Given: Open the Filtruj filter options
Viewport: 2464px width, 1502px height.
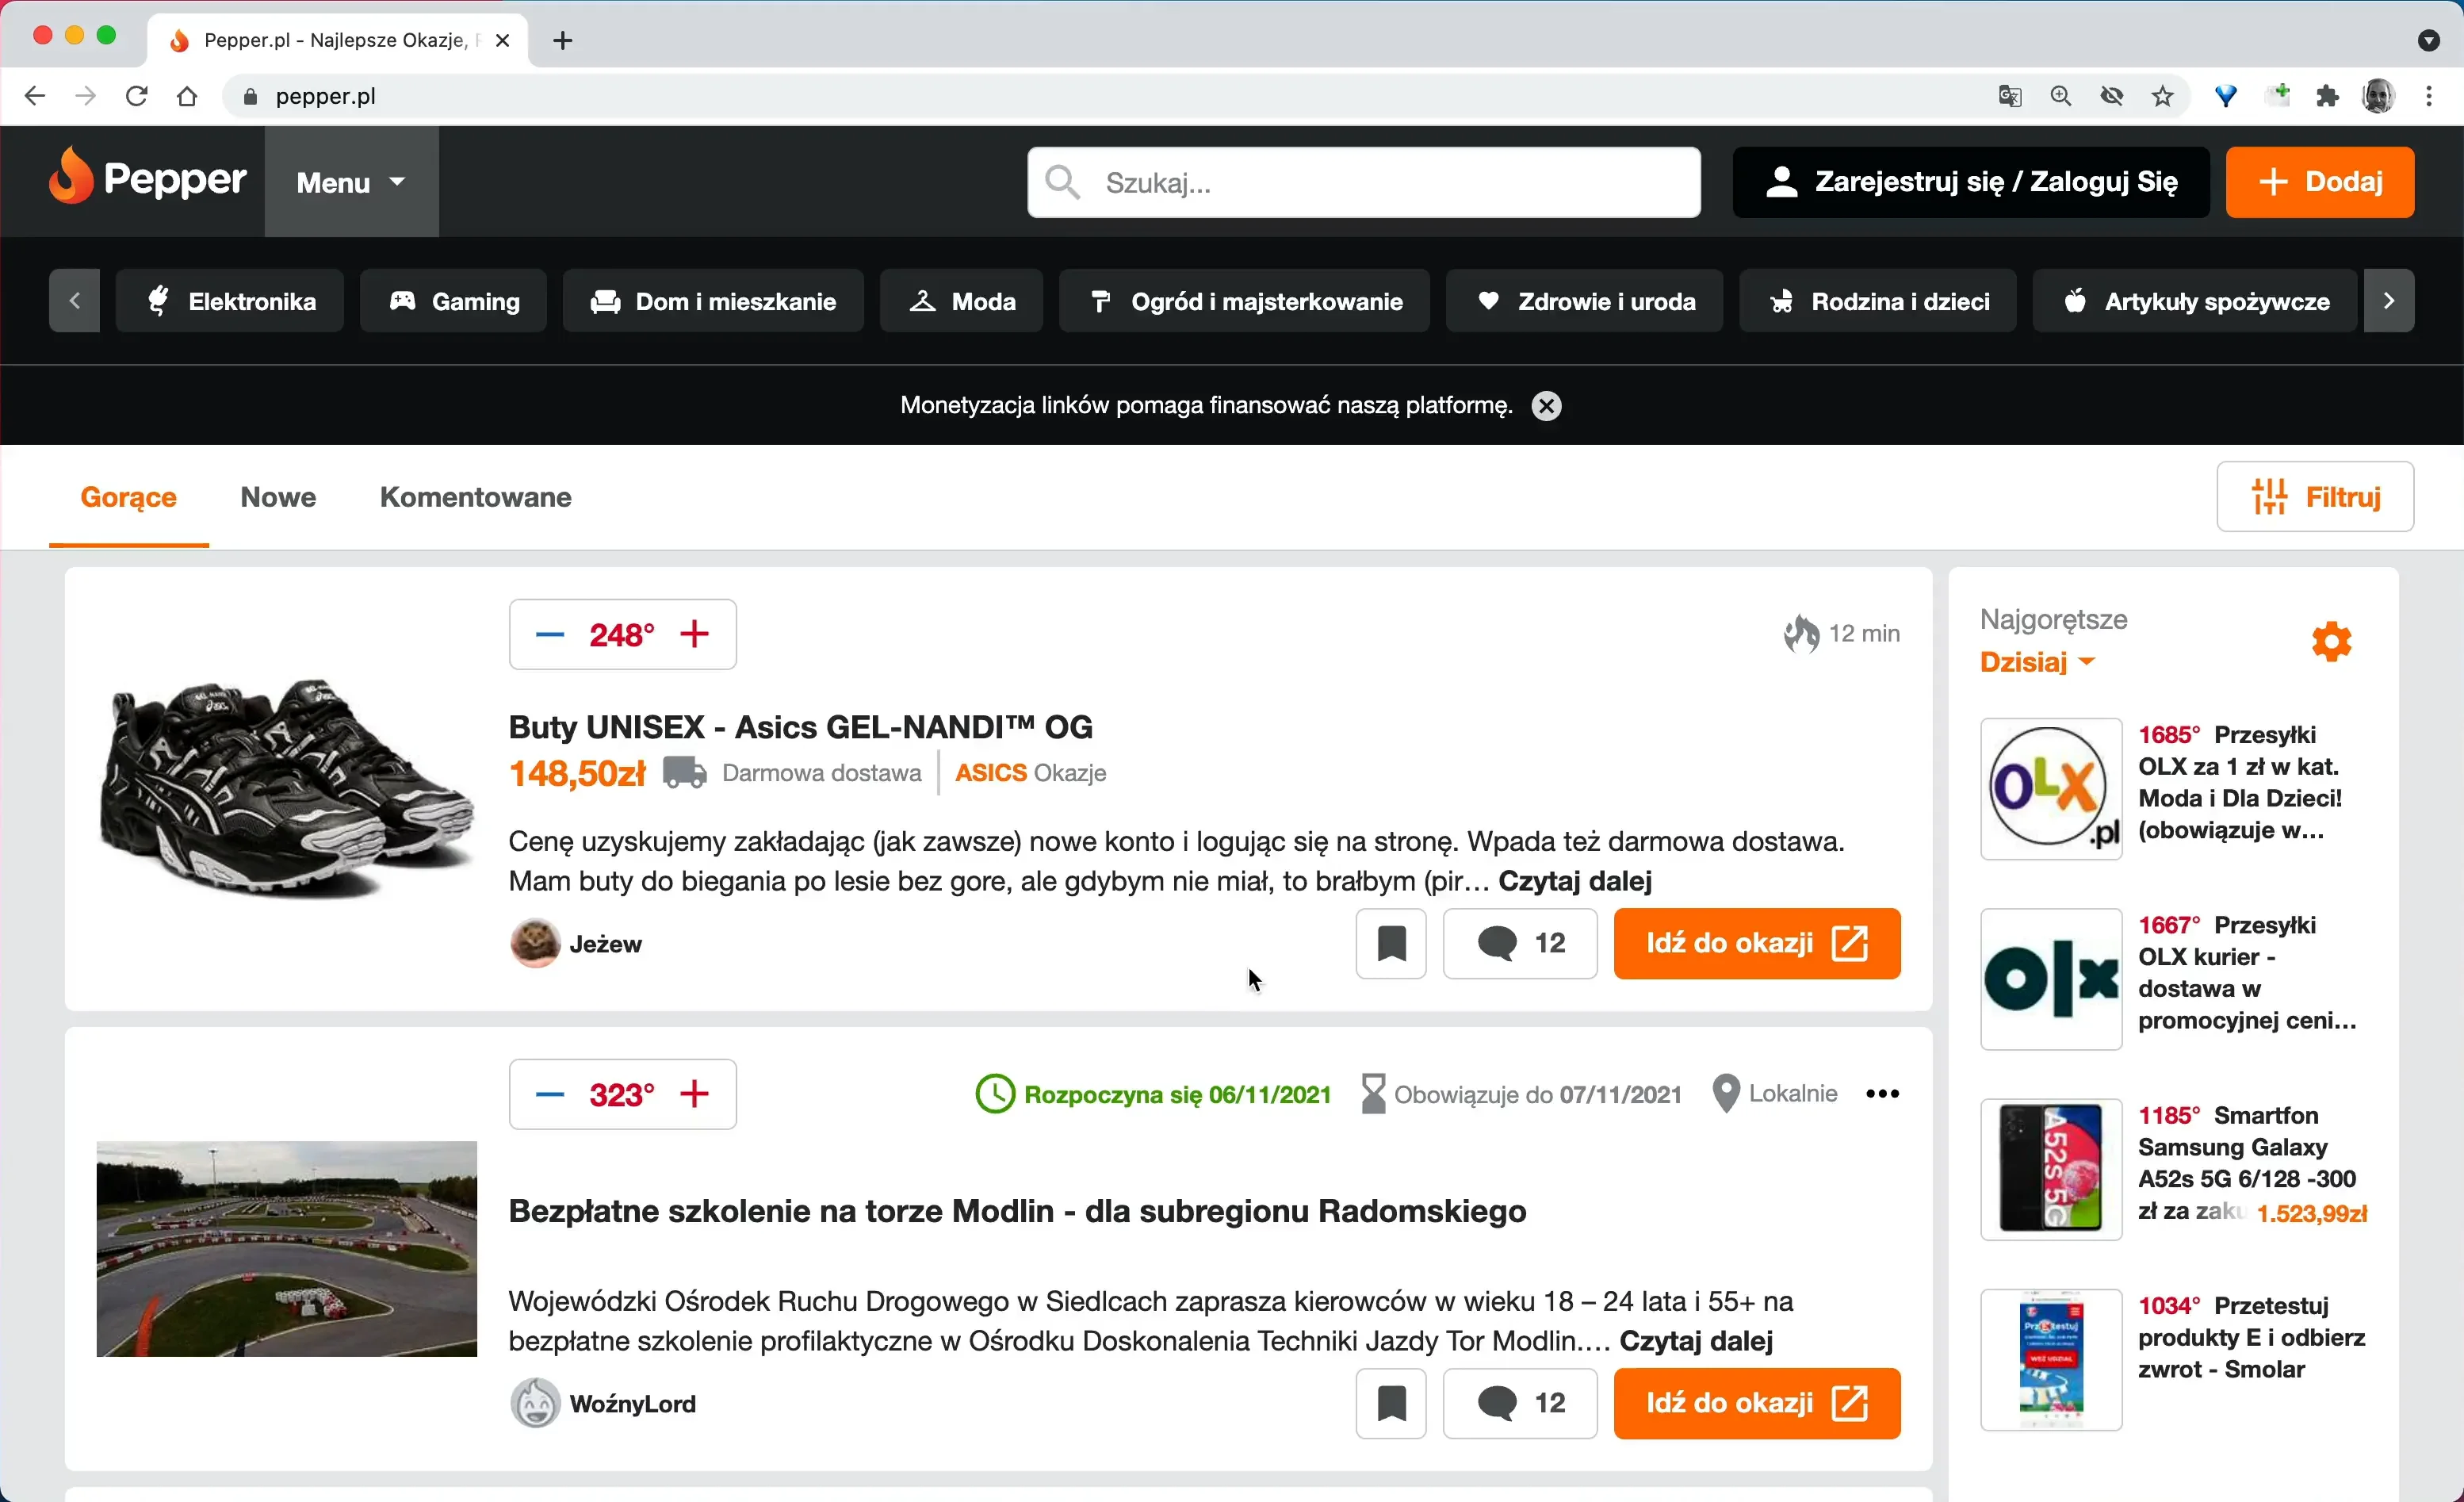Looking at the screenshot, I should [x=2315, y=497].
